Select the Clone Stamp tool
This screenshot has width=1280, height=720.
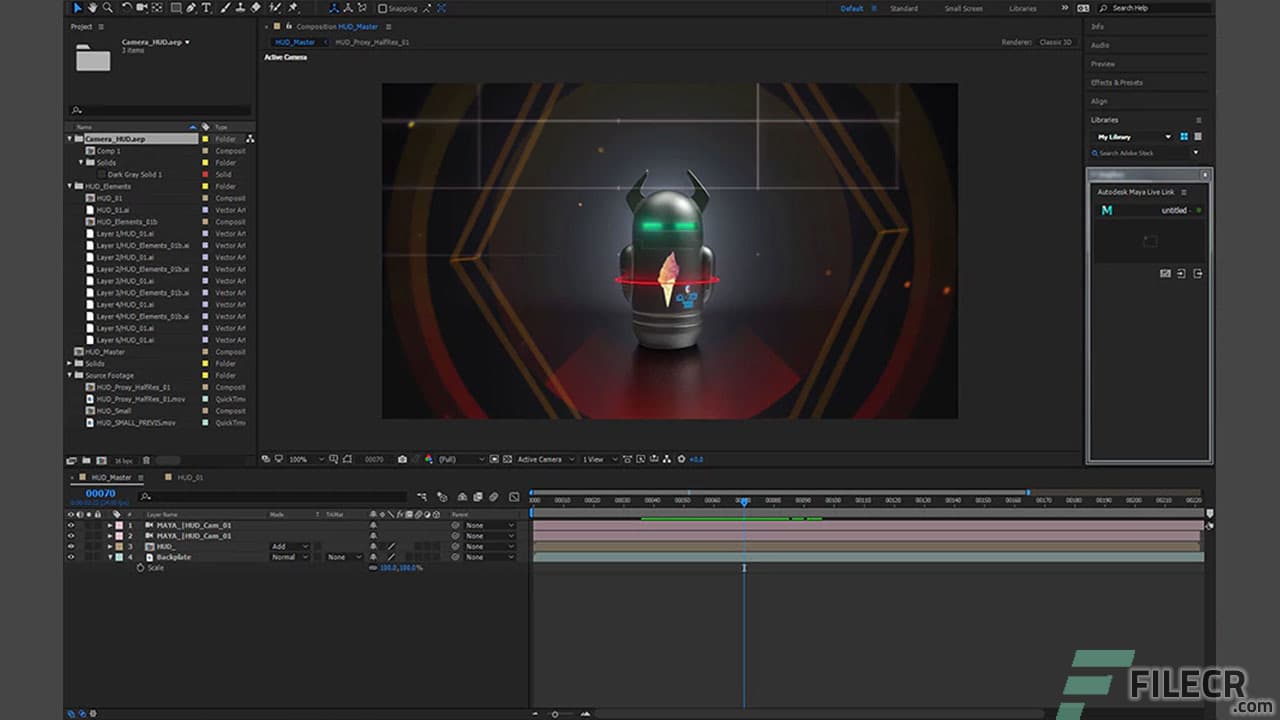coord(242,8)
